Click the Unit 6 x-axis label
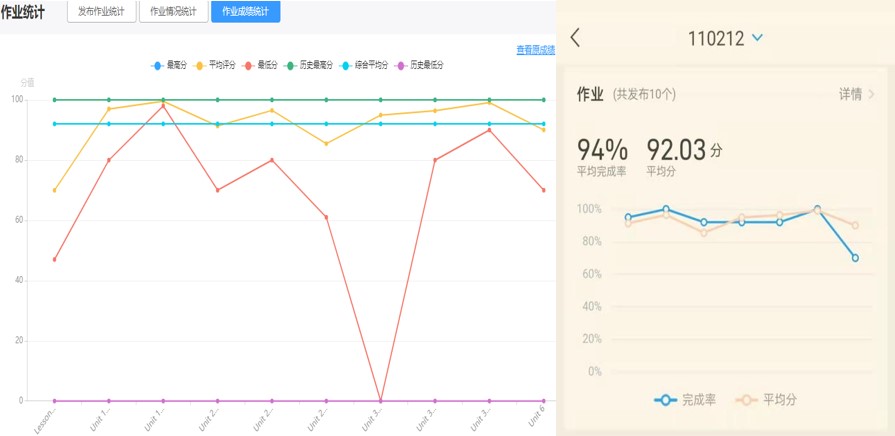 [536, 416]
